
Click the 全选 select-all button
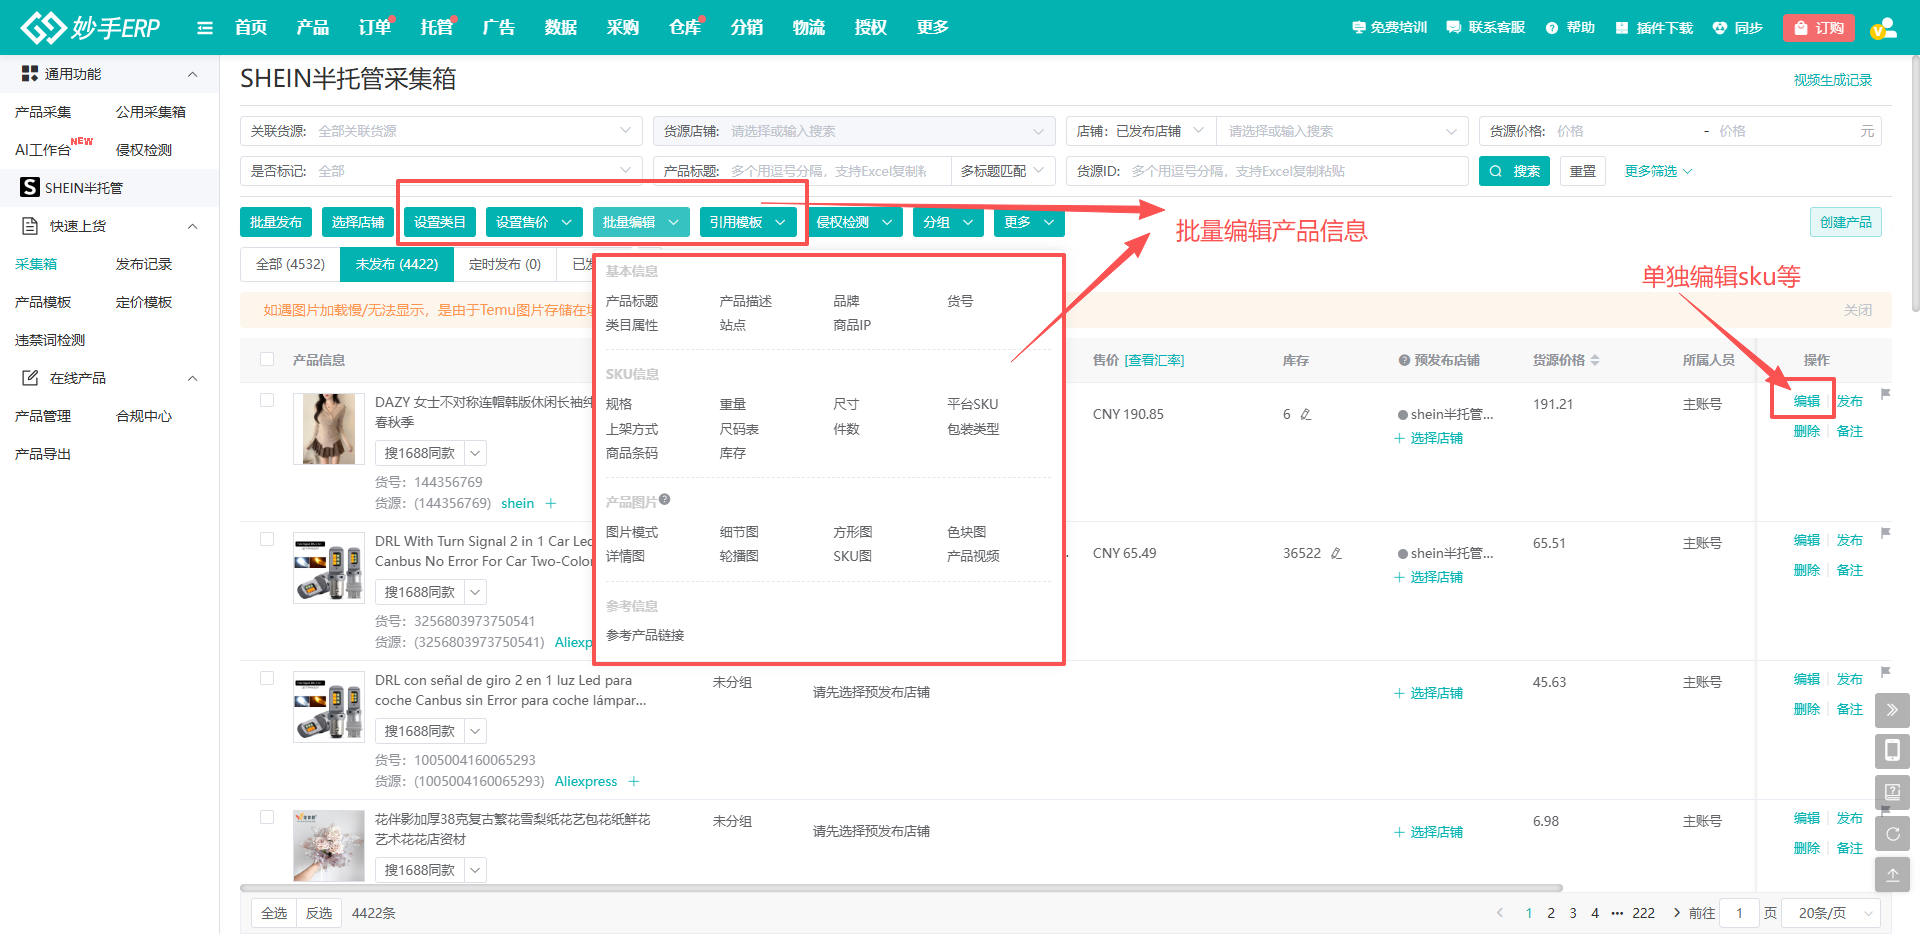274,913
